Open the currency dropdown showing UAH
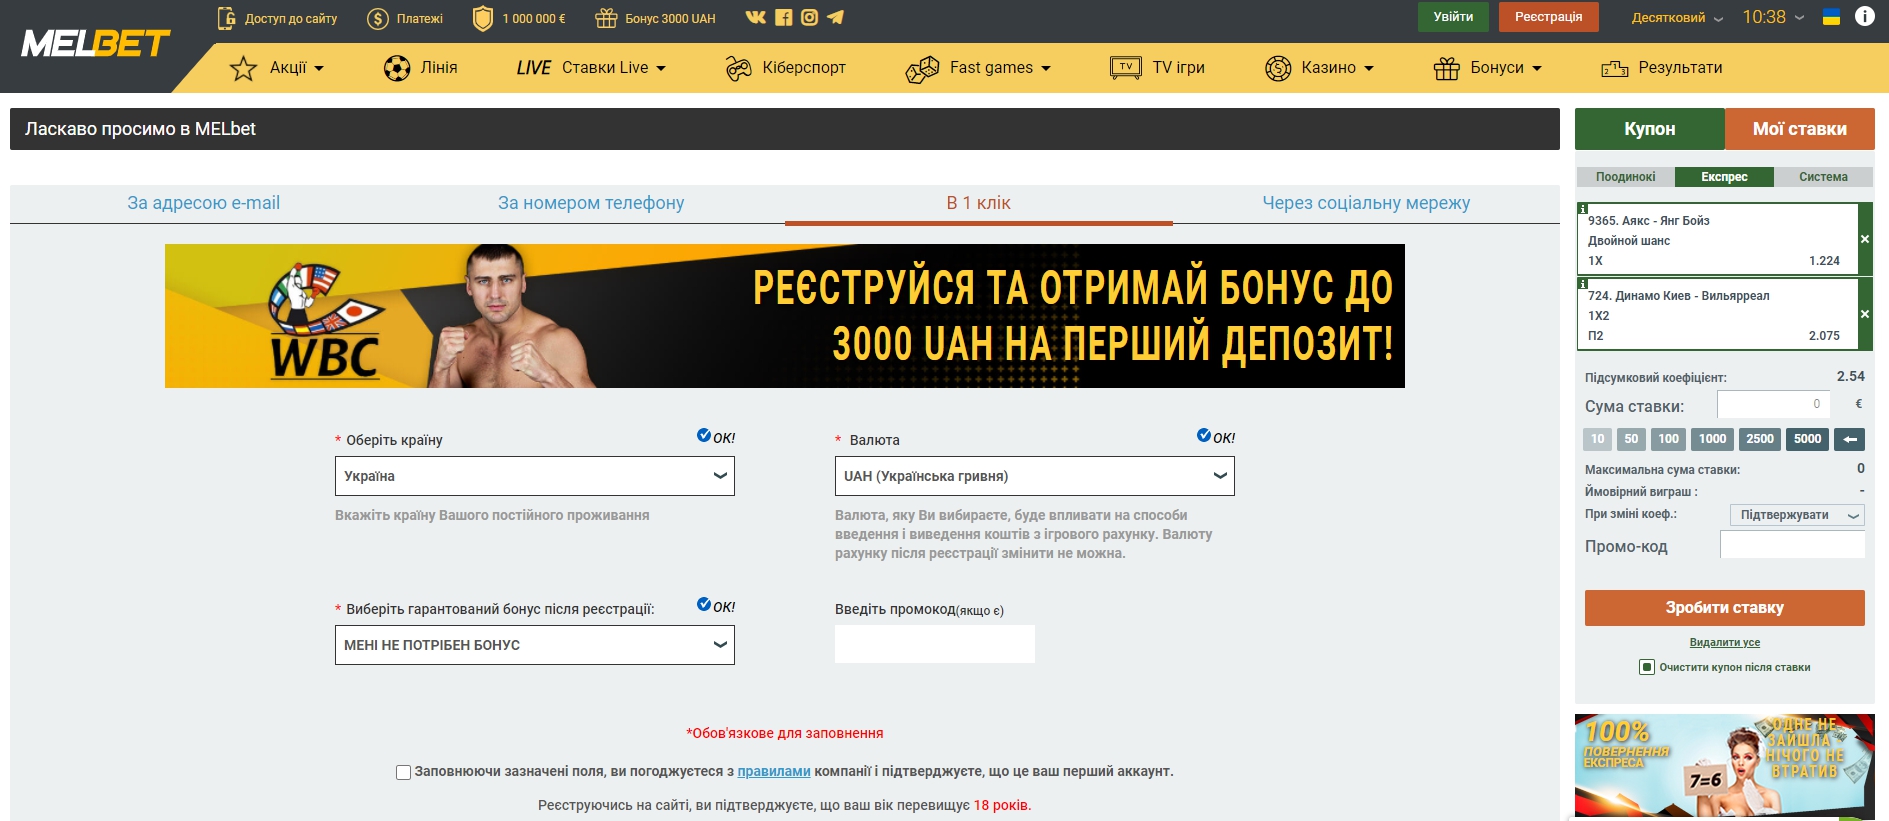The height and width of the screenshot is (821, 1889). (1035, 476)
